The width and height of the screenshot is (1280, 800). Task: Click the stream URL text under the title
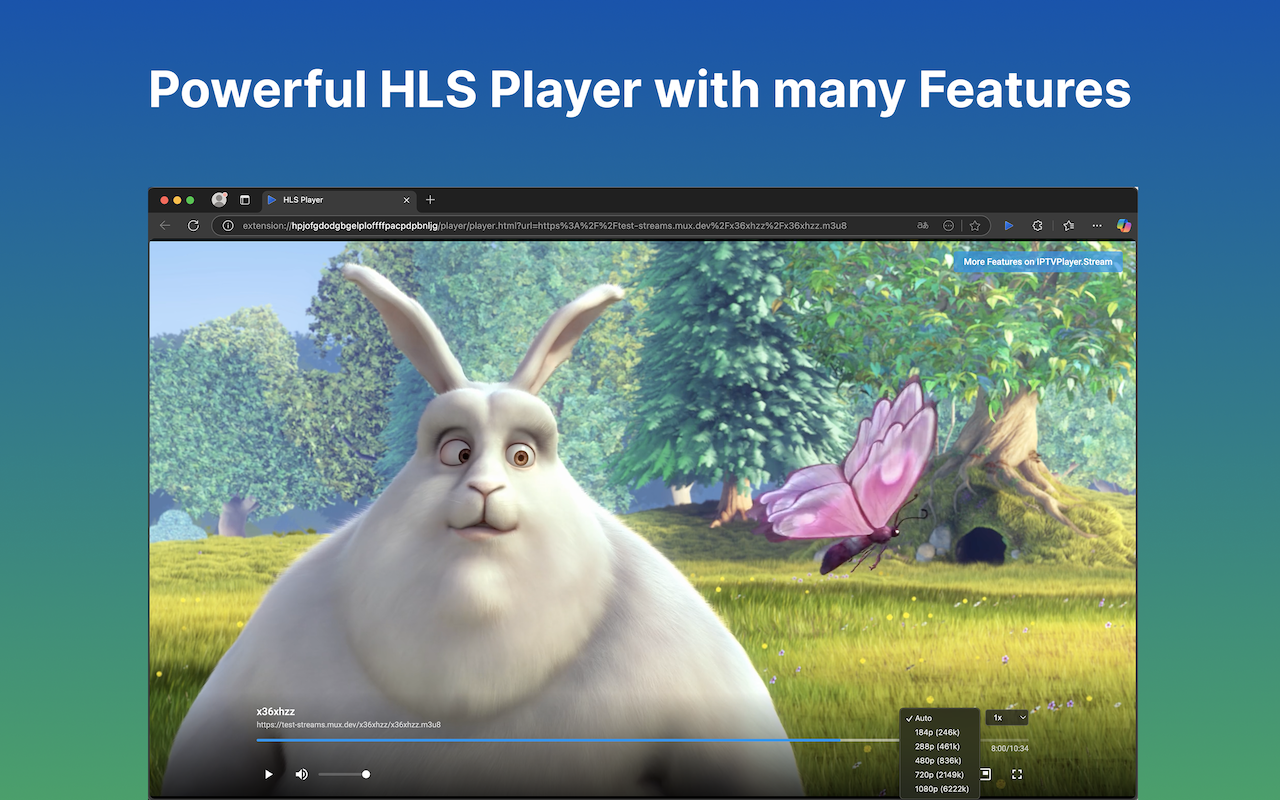pyautogui.click(x=348, y=725)
